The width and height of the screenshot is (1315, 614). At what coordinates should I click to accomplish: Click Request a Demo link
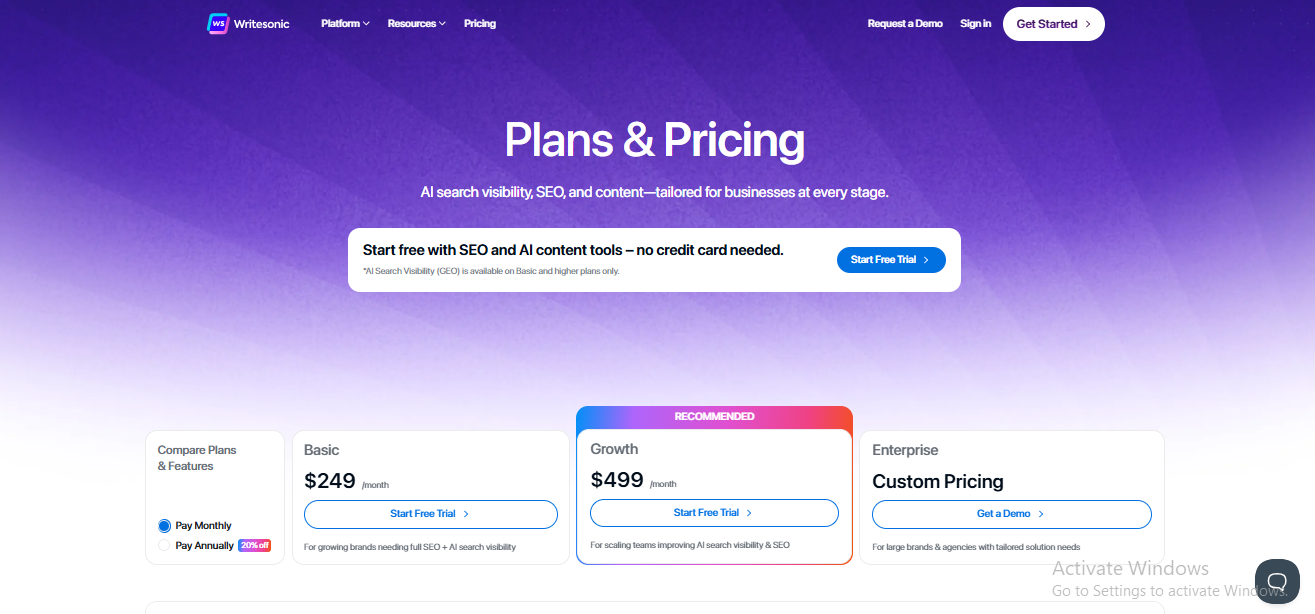(905, 23)
